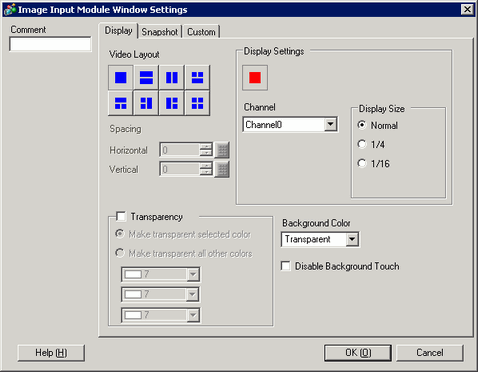Screen dimensions: 478x372
Task: Select layout with one tall pane left, two small right
Action: 172,103
